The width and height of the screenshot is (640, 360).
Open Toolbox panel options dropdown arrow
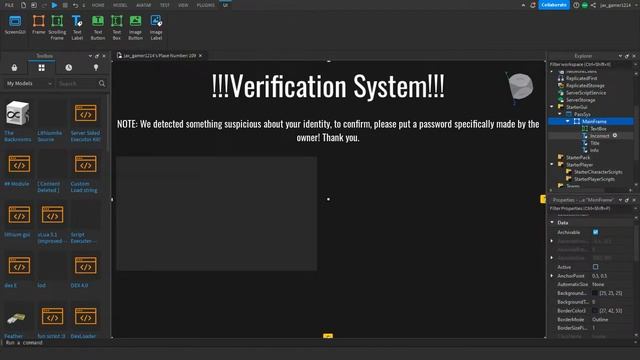[x=90, y=56]
